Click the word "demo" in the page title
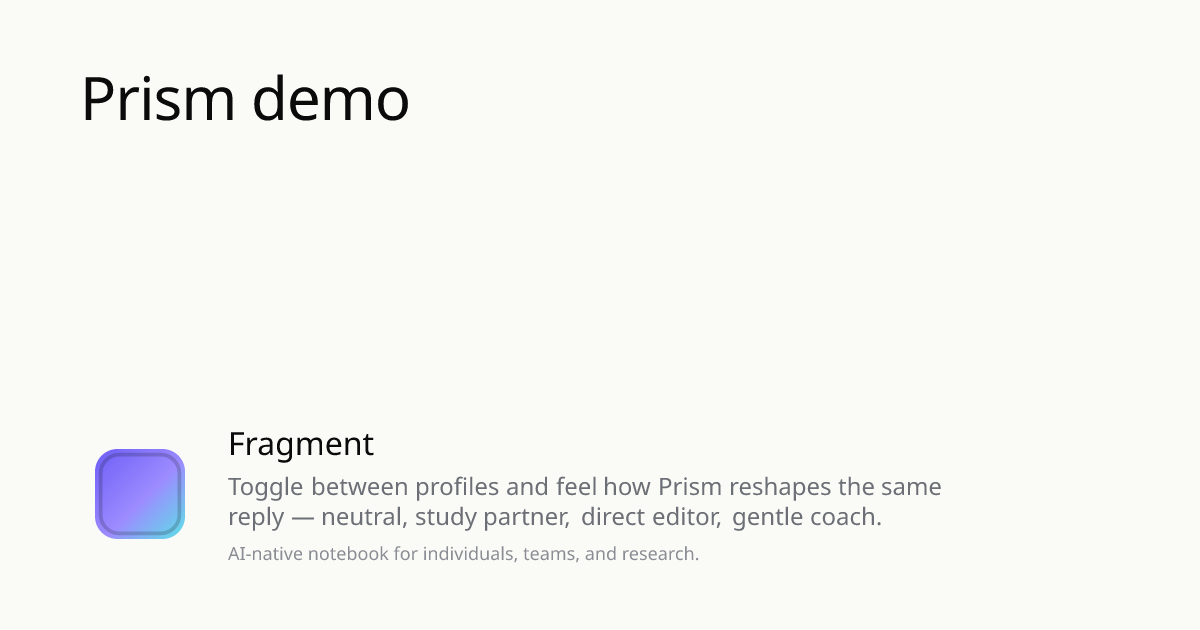The width and height of the screenshot is (1200, 630). pyautogui.click(x=330, y=99)
